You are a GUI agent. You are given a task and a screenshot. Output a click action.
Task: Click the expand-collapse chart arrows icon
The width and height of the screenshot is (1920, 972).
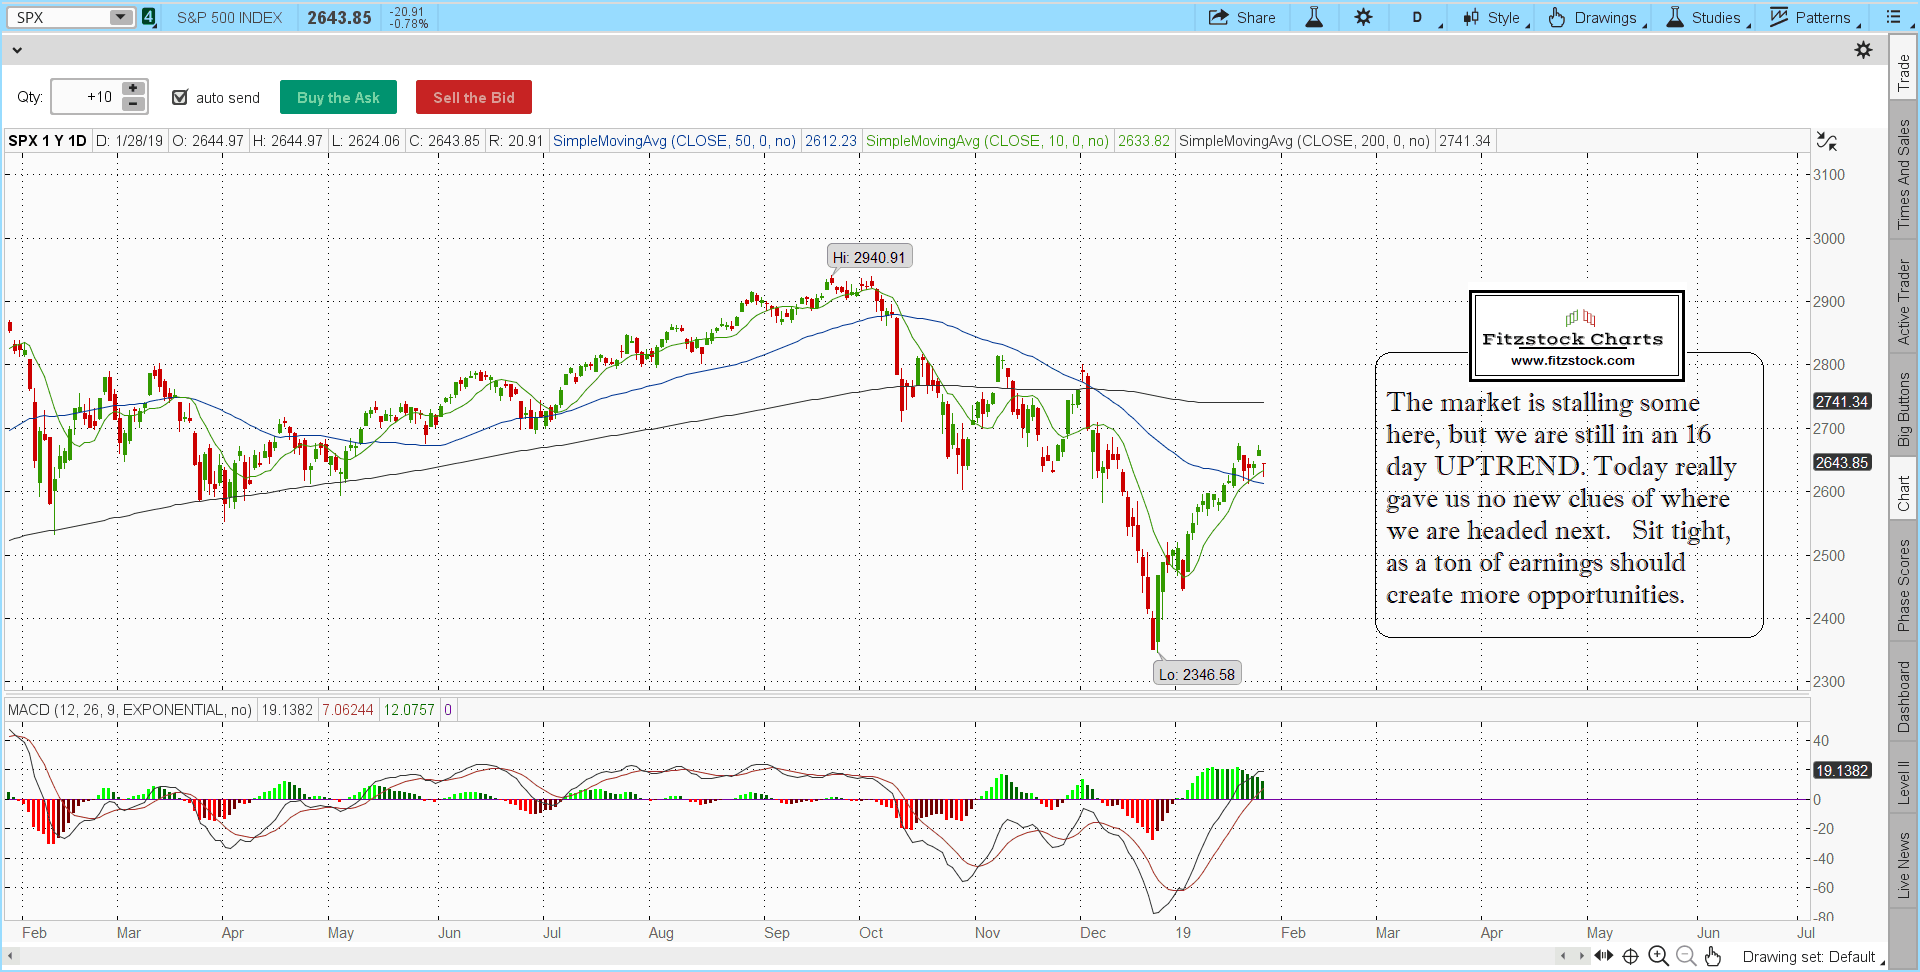pos(1826,142)
